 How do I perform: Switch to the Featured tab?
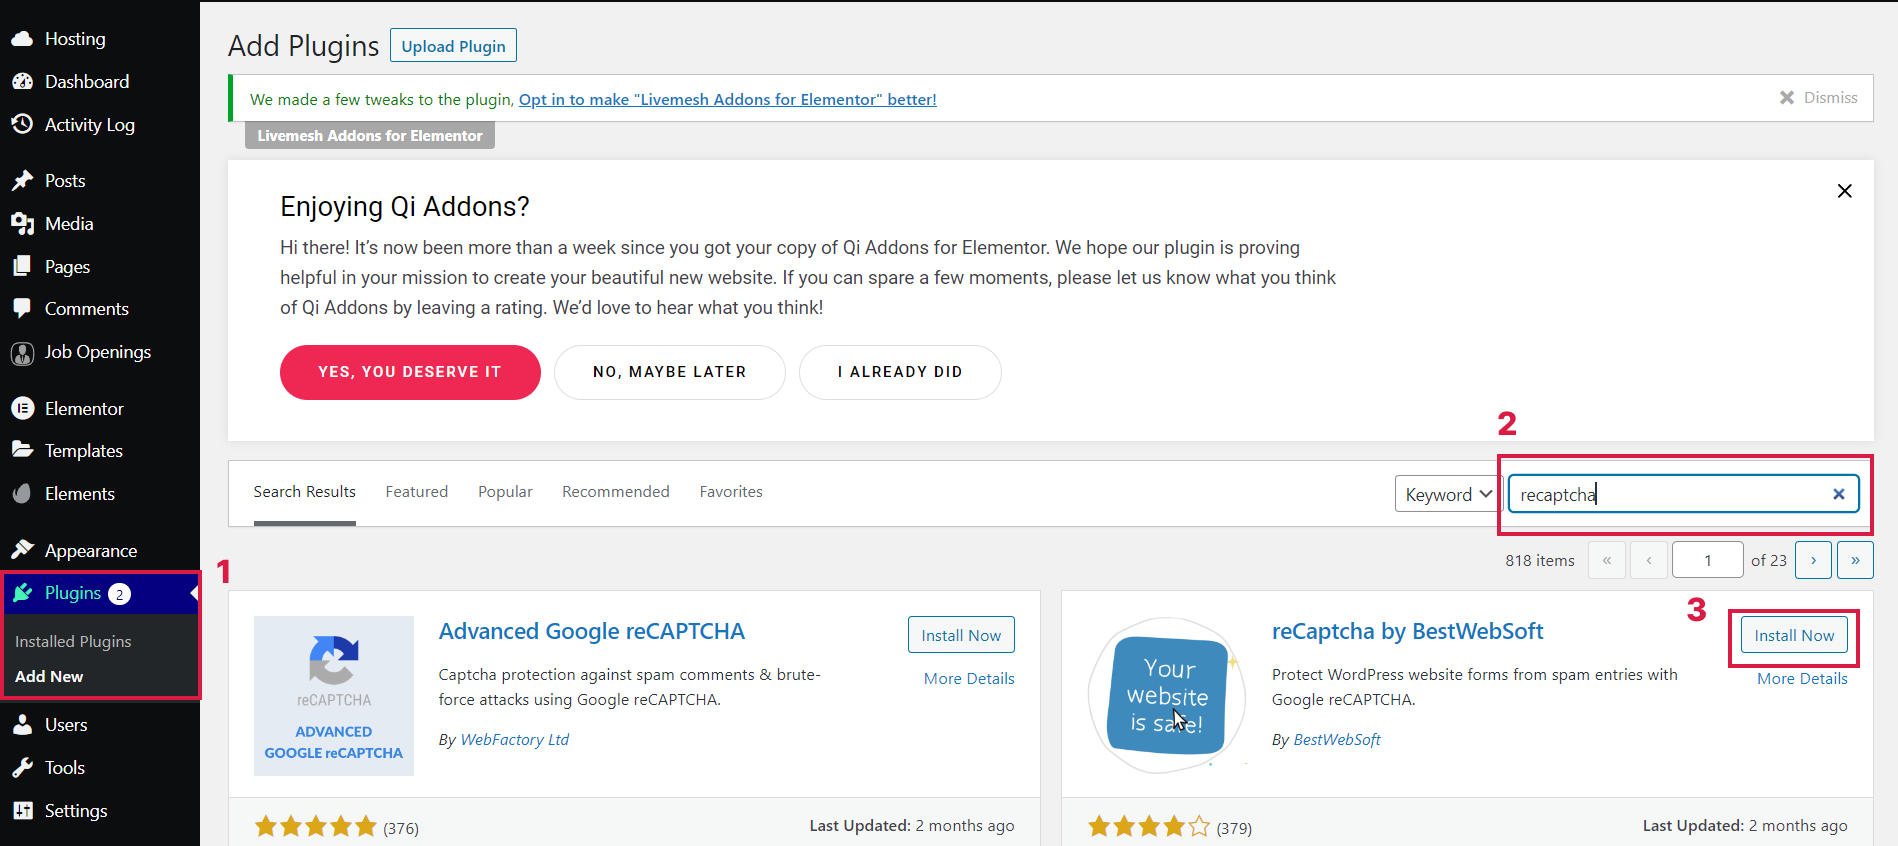pos(417,492)
